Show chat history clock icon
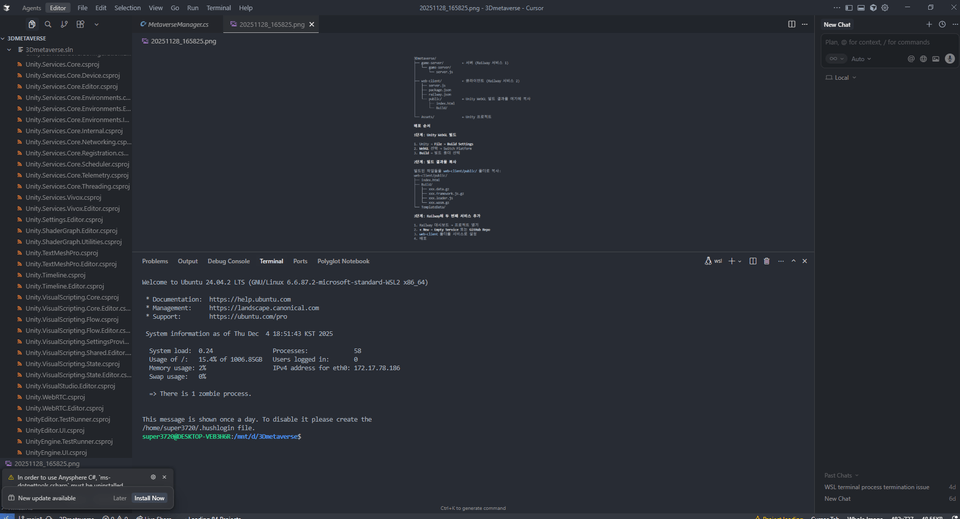The image size is (960, 519). pyautogui.click(x=942, y=24)
